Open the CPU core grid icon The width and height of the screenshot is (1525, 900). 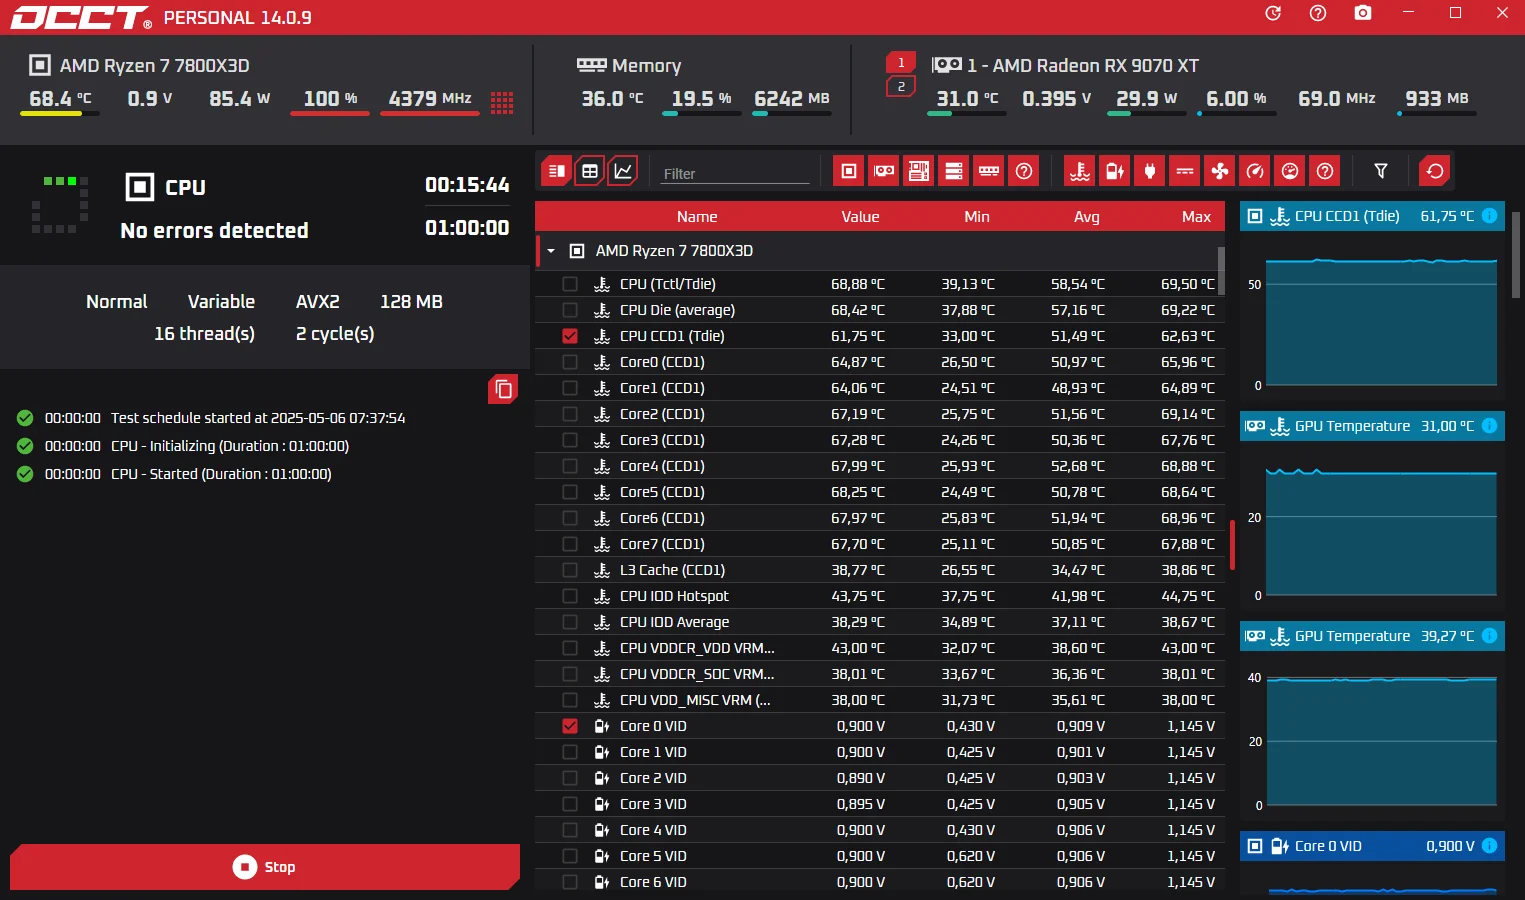coord(502,102)
